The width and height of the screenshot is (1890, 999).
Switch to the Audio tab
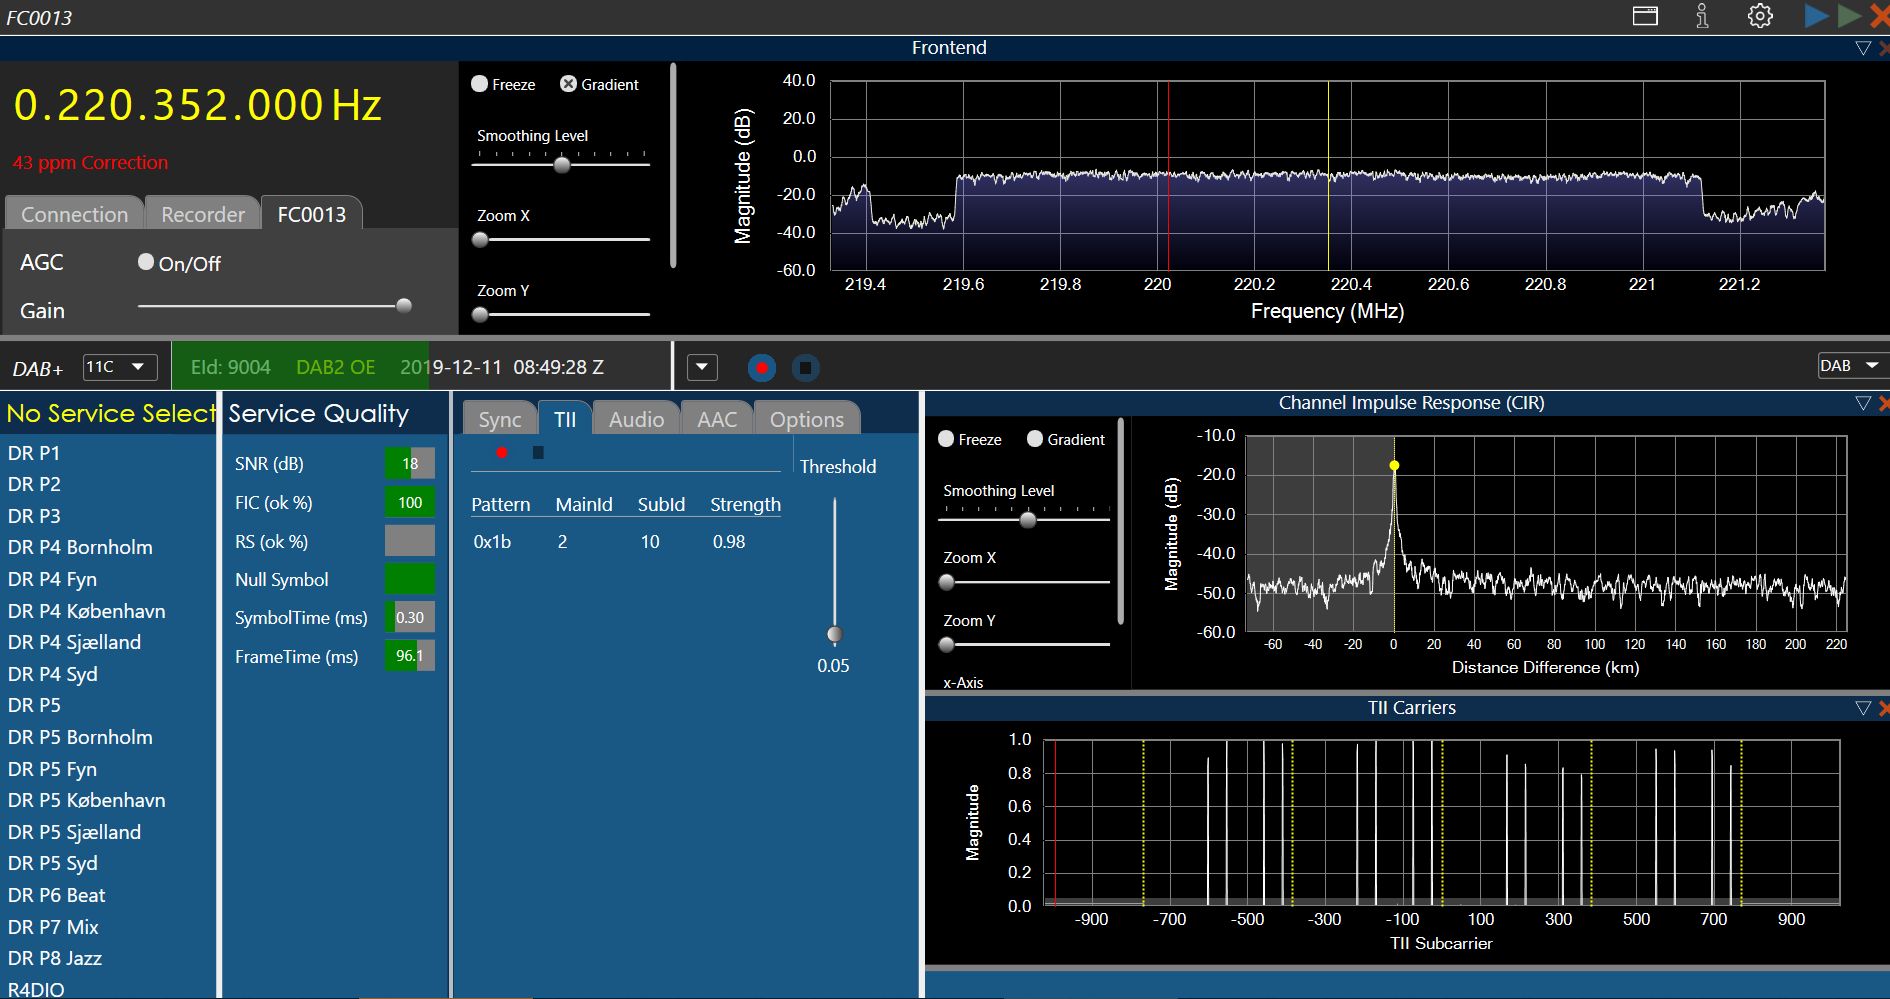coord(636,419)
